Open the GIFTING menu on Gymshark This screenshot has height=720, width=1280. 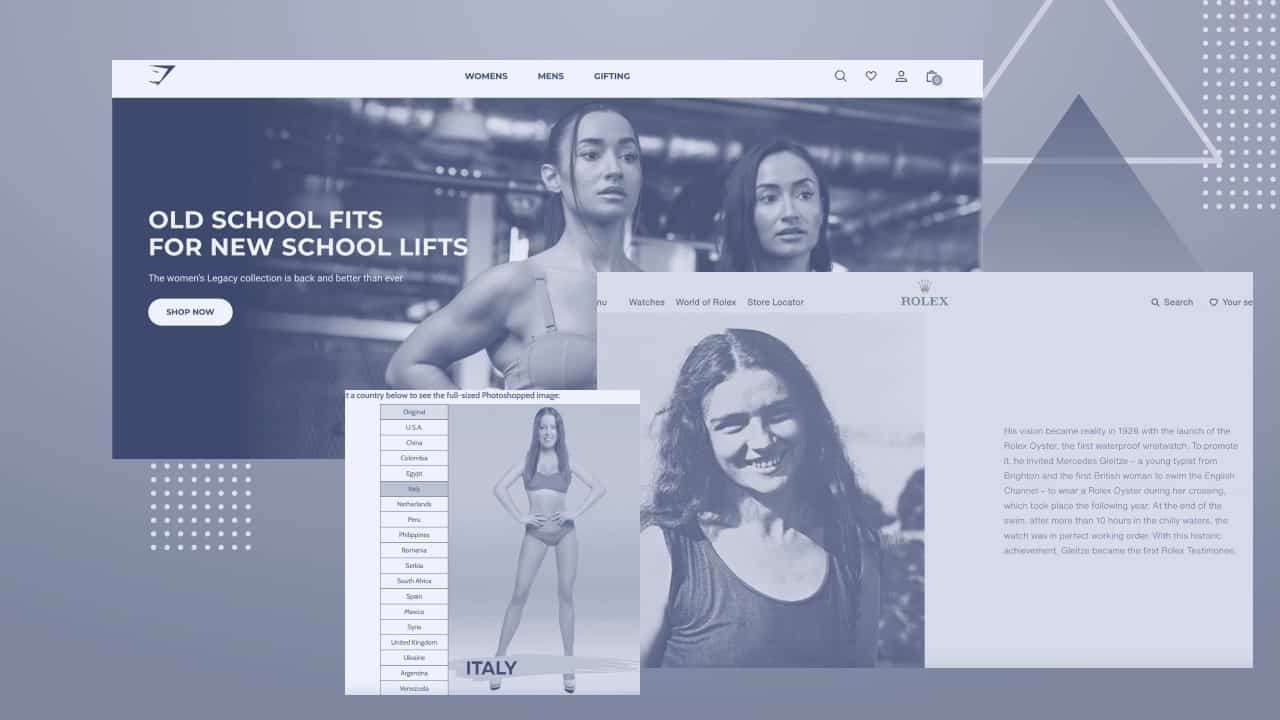click(612, 76)
